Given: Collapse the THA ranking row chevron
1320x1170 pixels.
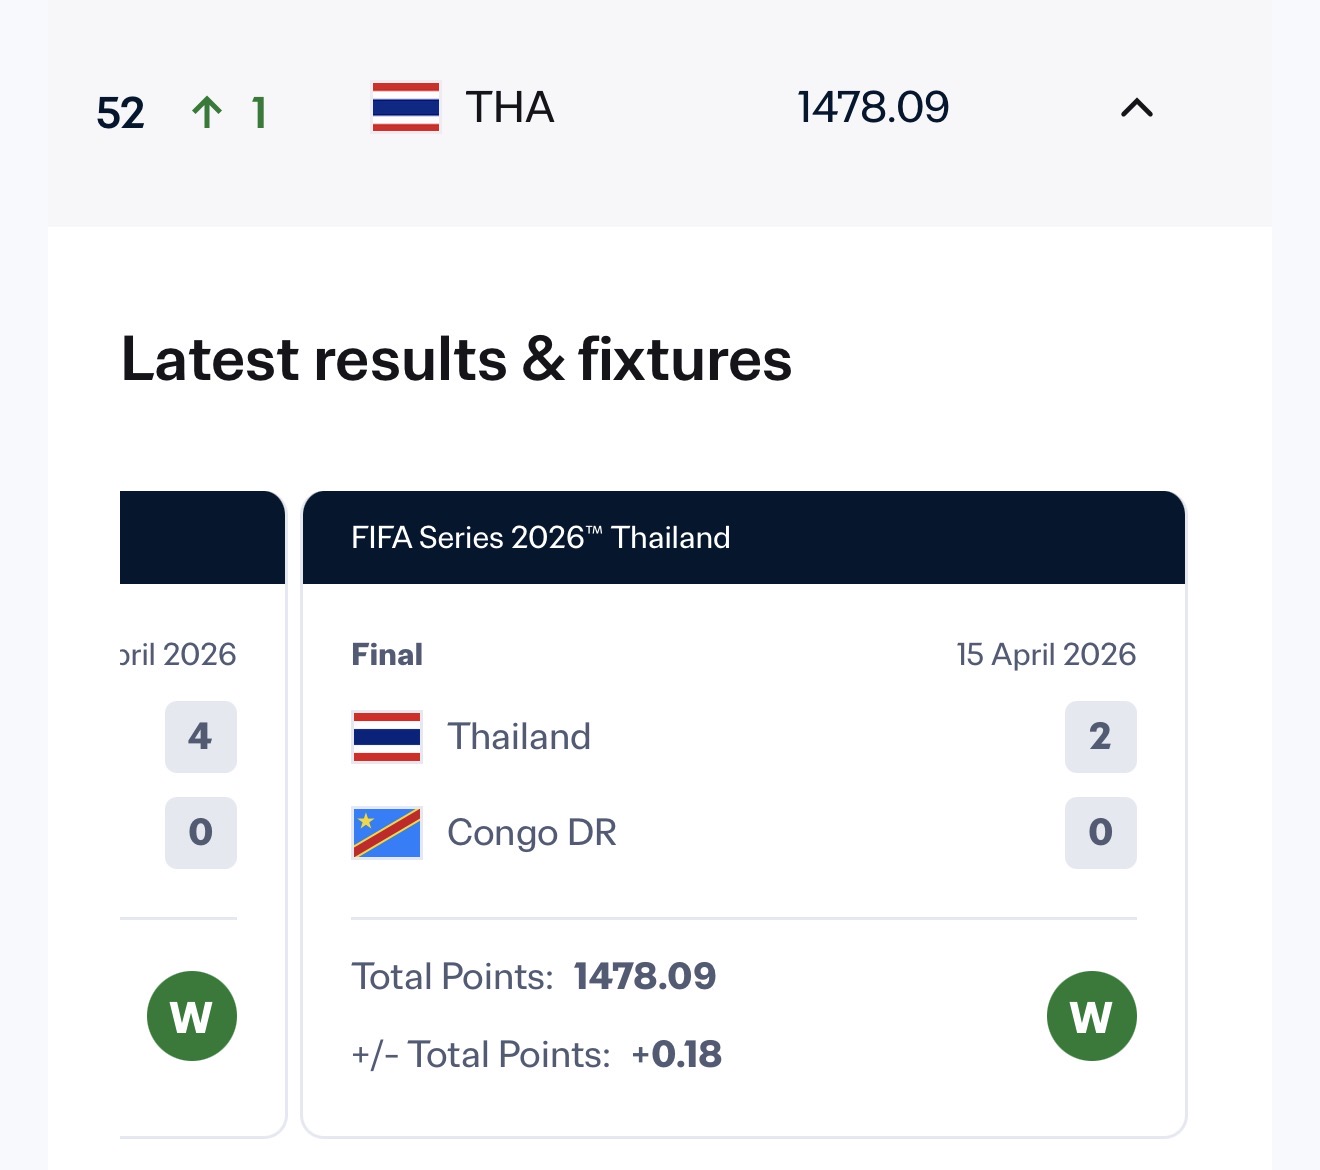Looking at the screenshot, I should coord(1137,108).
